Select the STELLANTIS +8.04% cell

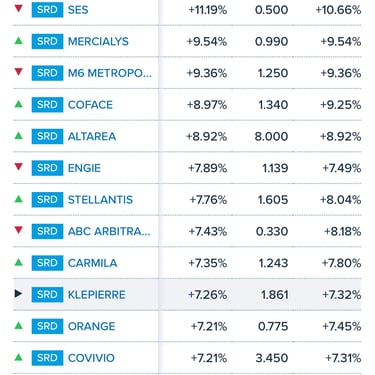pos(340,200)
